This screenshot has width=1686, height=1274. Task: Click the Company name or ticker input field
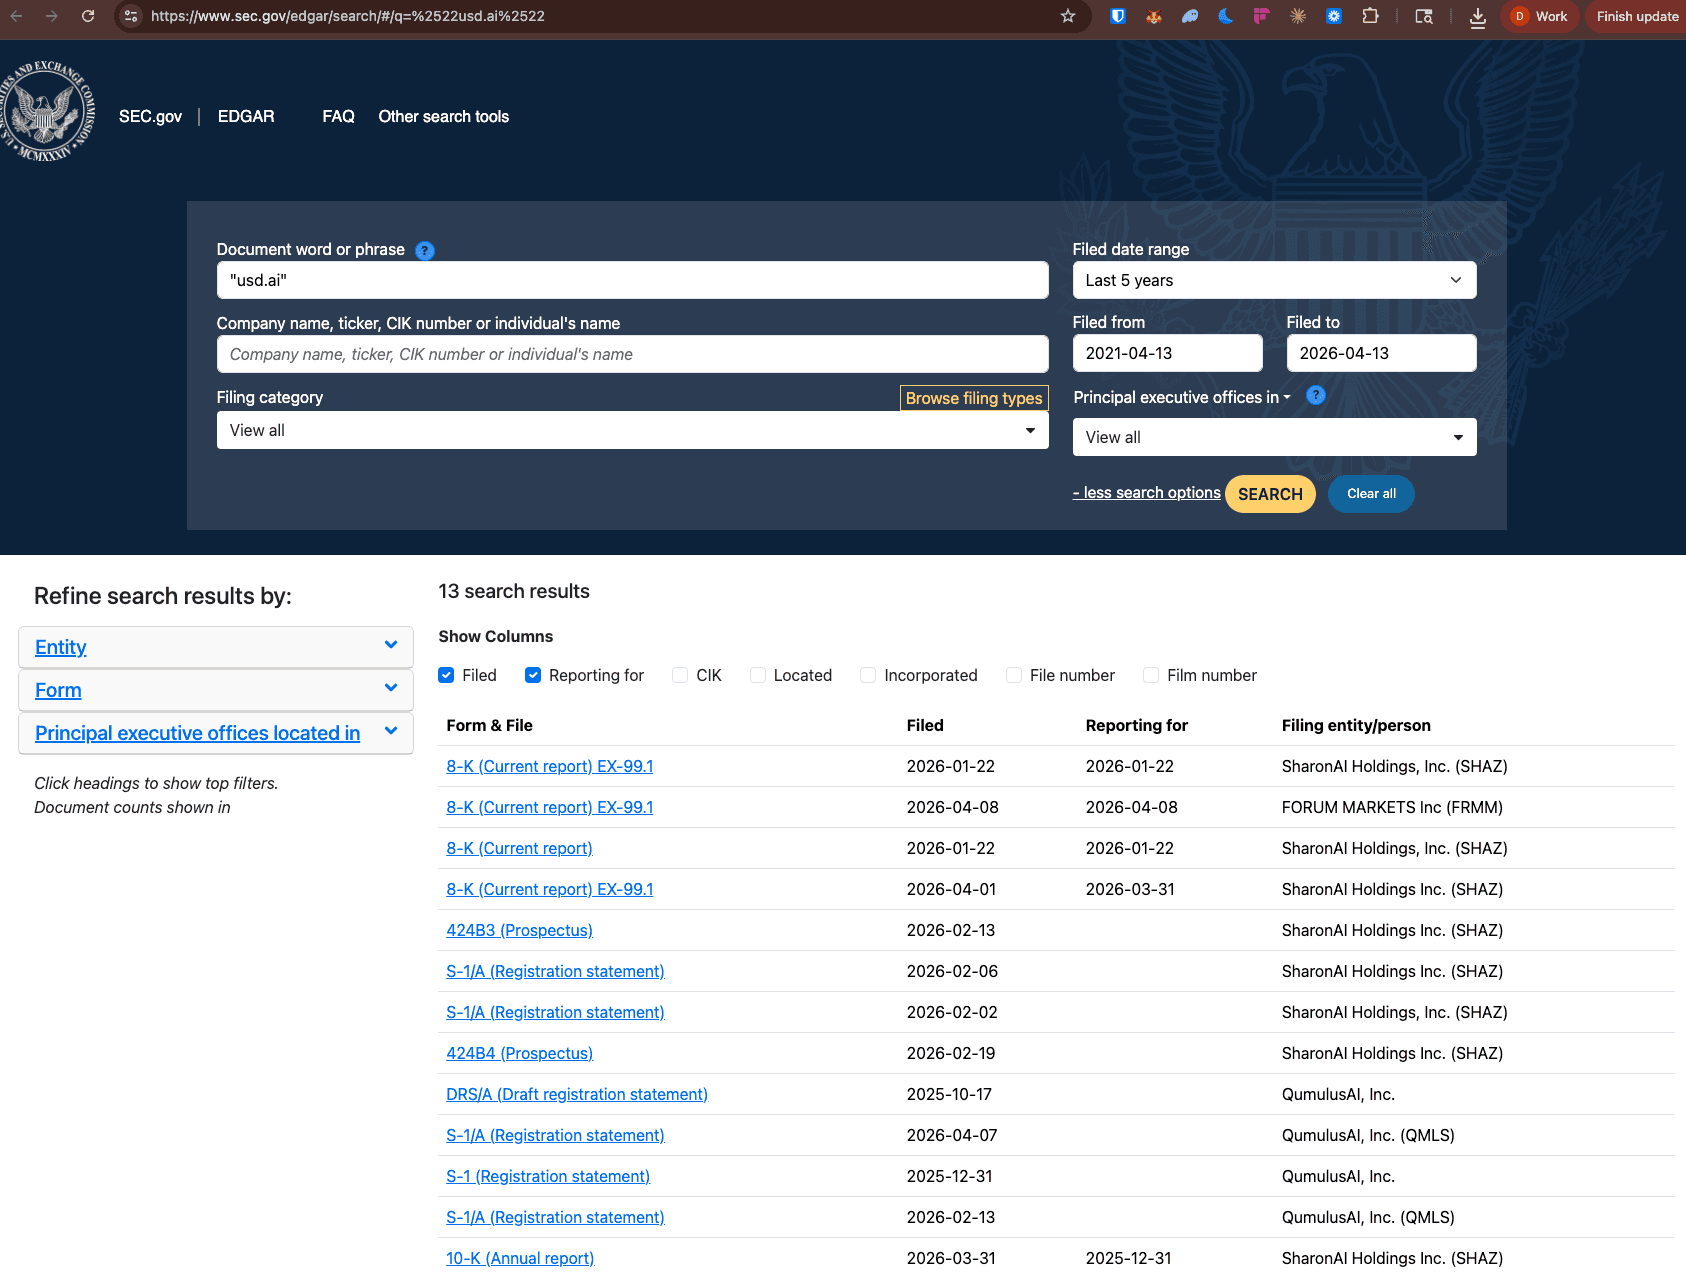[x=632, y=355]
